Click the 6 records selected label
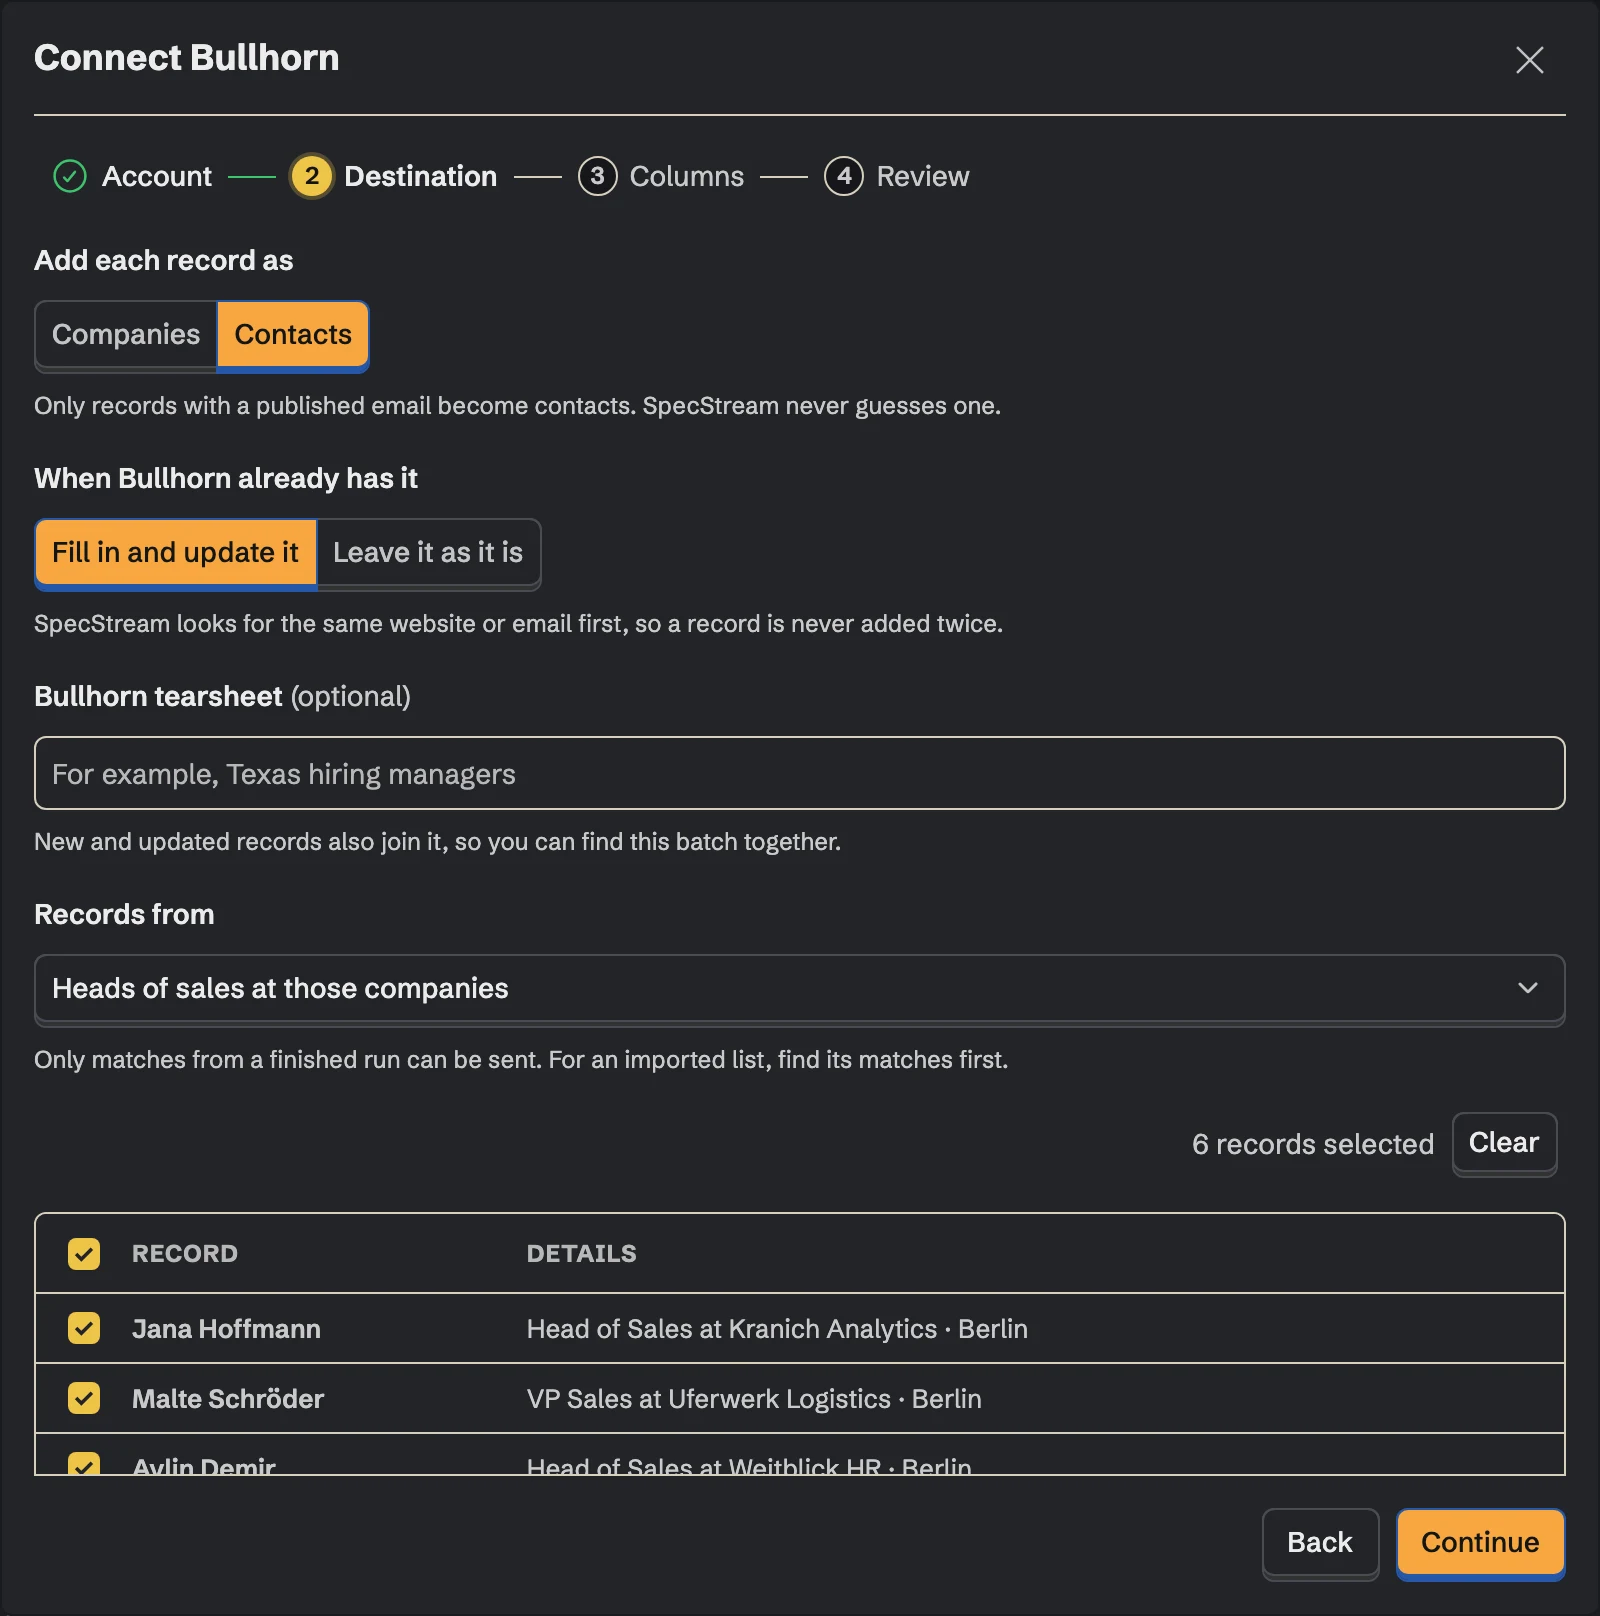The image size is (1600, 1616). pos(1313,1144)
